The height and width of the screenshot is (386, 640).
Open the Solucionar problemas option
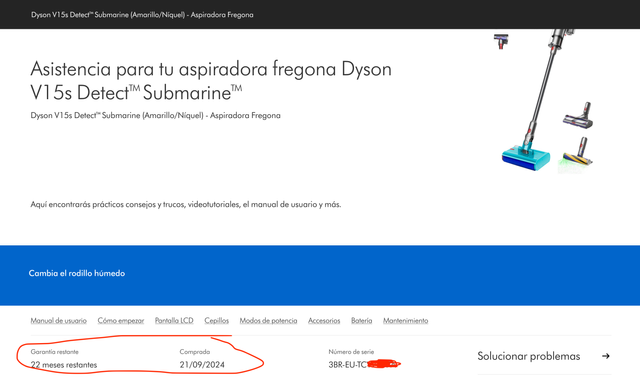tap(544, 356)
